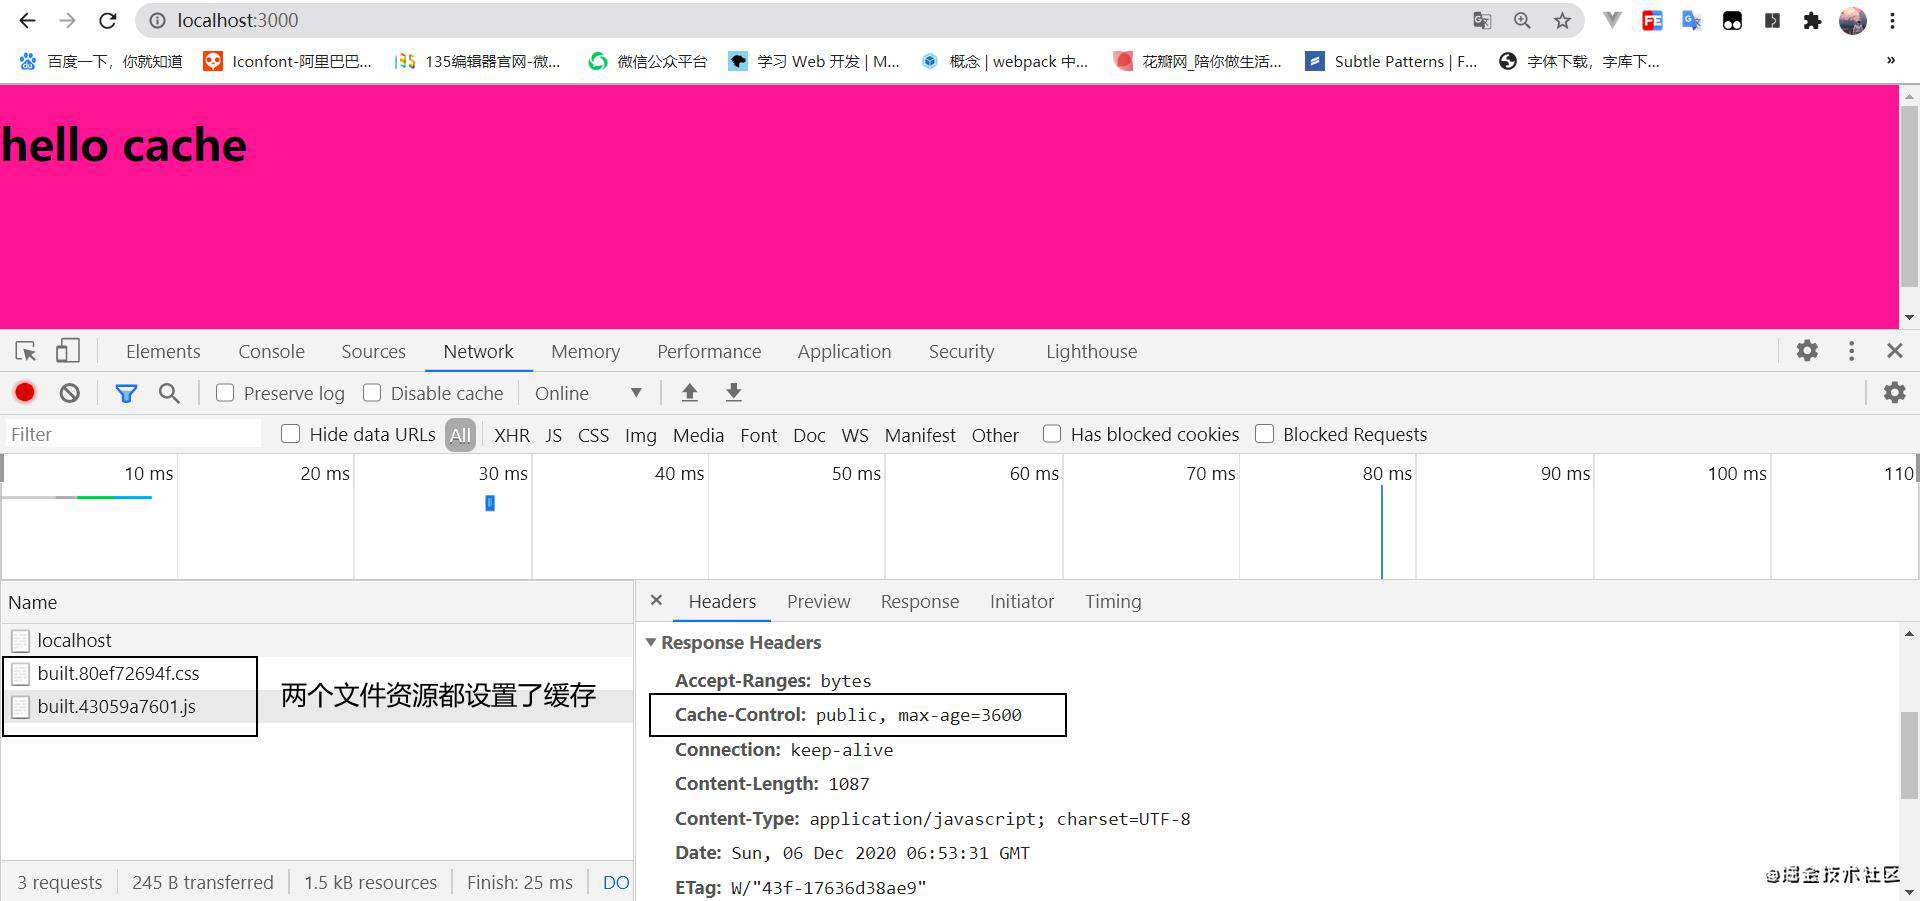Screen dimensions: 1920x901
Task: Collapse the Response Headers section
Action: tap(651, 642)
